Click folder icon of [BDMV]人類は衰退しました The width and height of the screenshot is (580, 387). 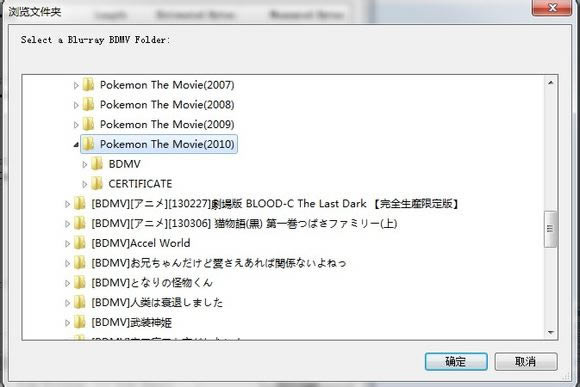pyautogui.click(x=80, y=302)
